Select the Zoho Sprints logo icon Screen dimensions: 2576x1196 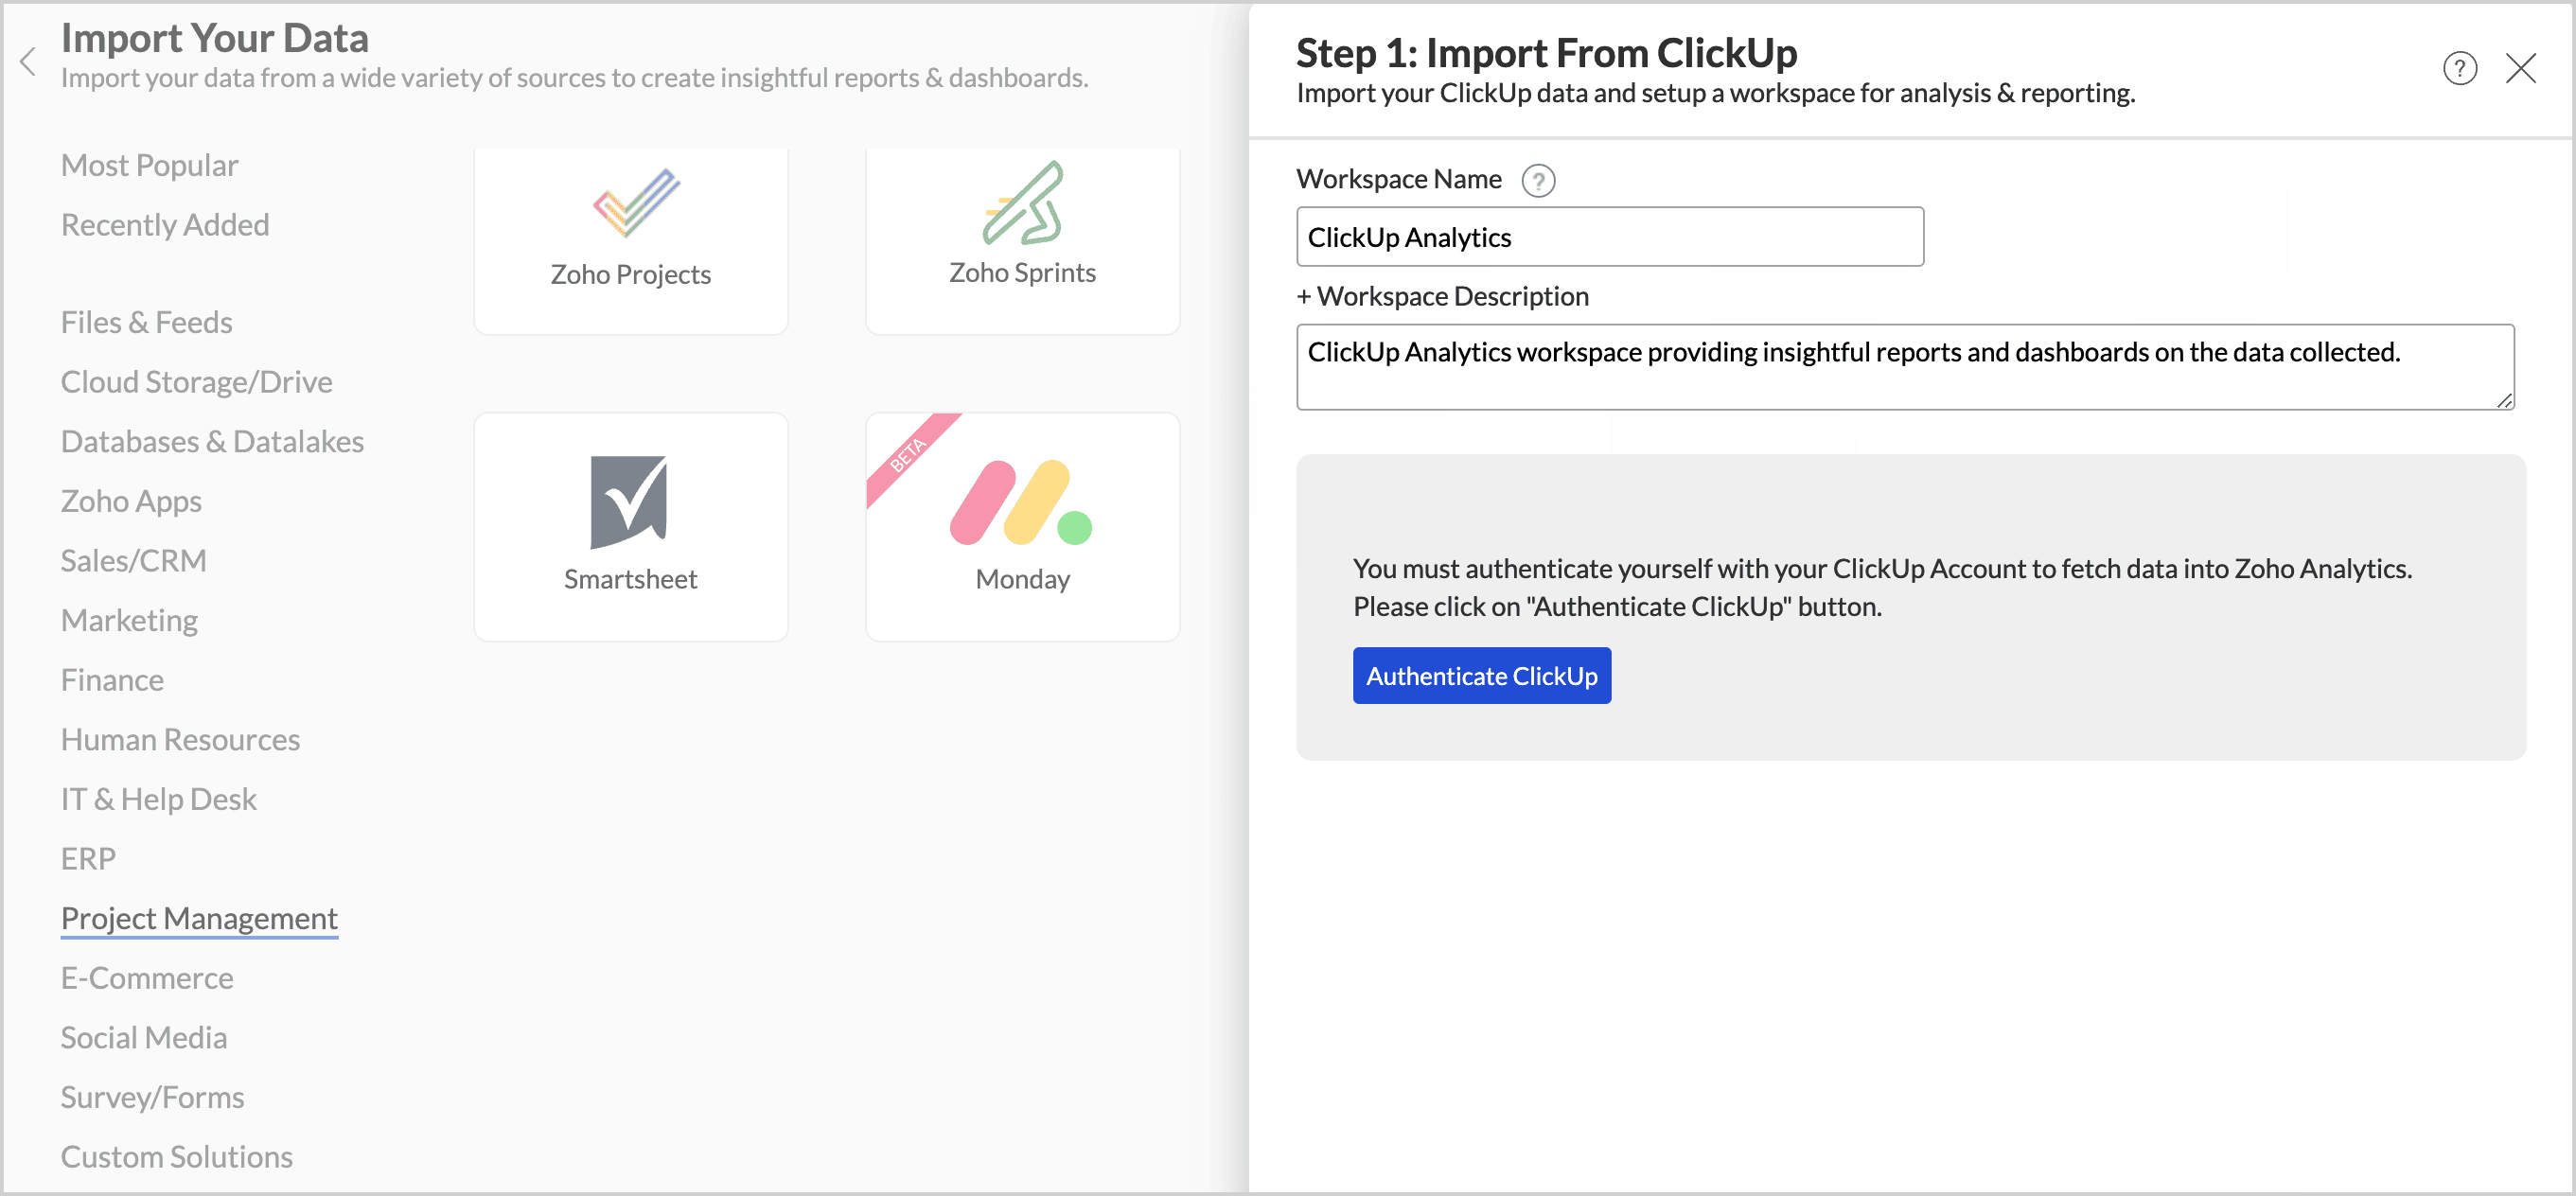(x=1023, y=203)
